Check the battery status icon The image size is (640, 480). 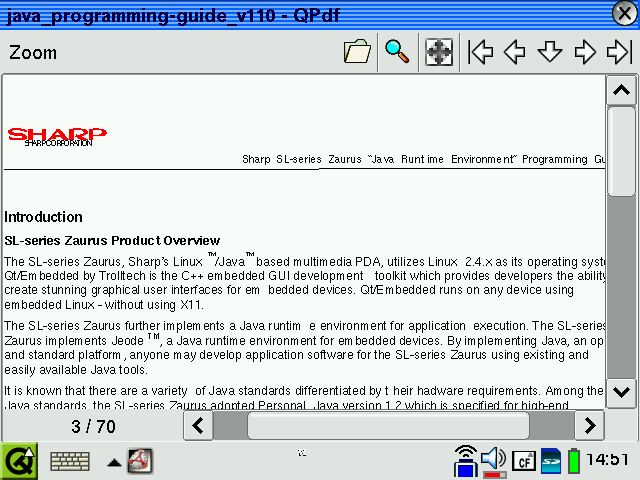coord(573,461)
